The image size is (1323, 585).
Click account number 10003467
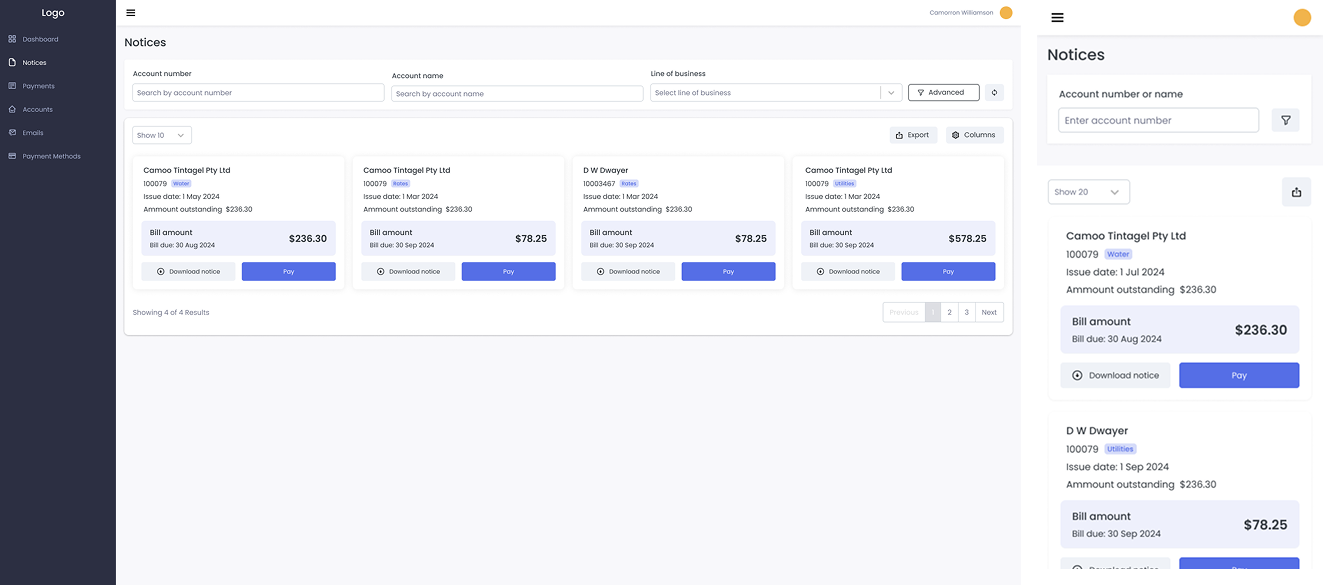599,184
